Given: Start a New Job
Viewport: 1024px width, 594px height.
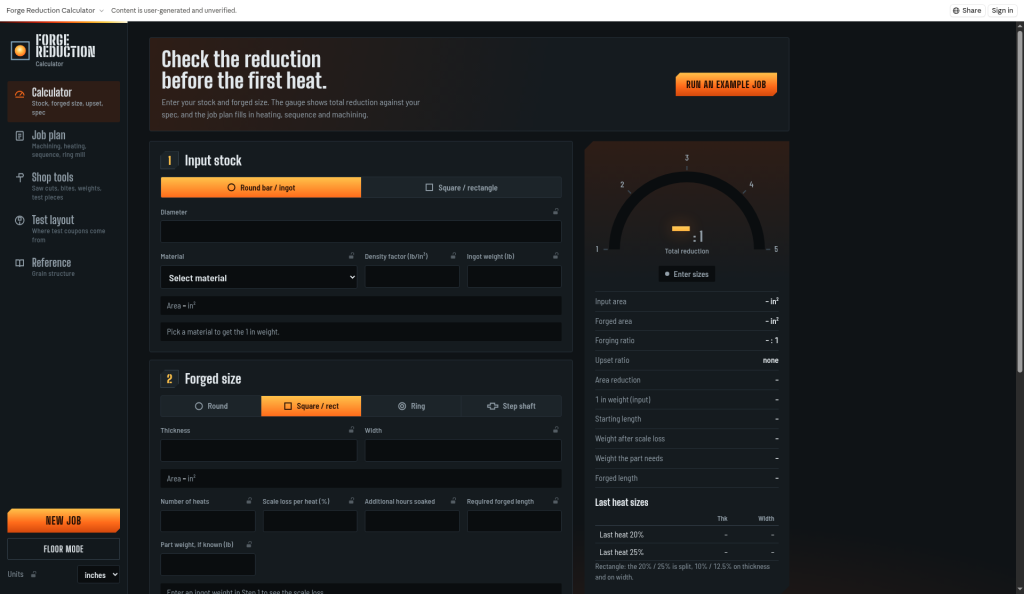Looking at the screenshot, I should pos(63,520).
